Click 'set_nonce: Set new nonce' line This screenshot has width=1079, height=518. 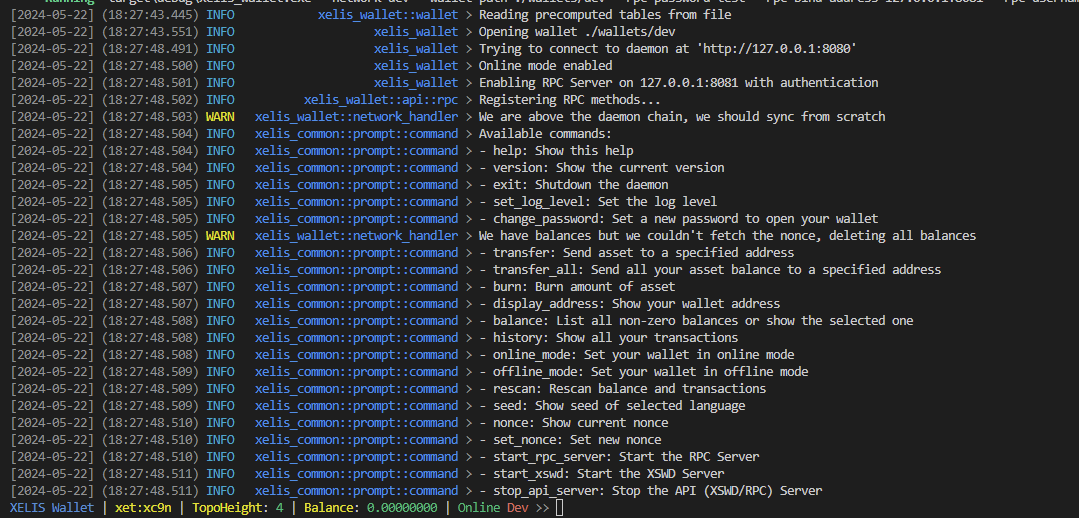coord(570,440)
